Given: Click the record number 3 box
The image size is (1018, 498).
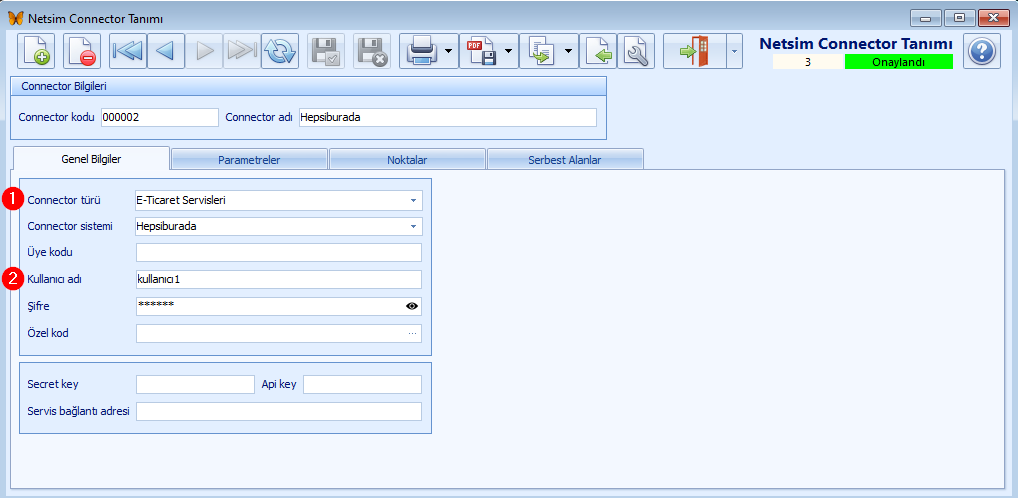Looking at the screenshot, I should [808, 62].
